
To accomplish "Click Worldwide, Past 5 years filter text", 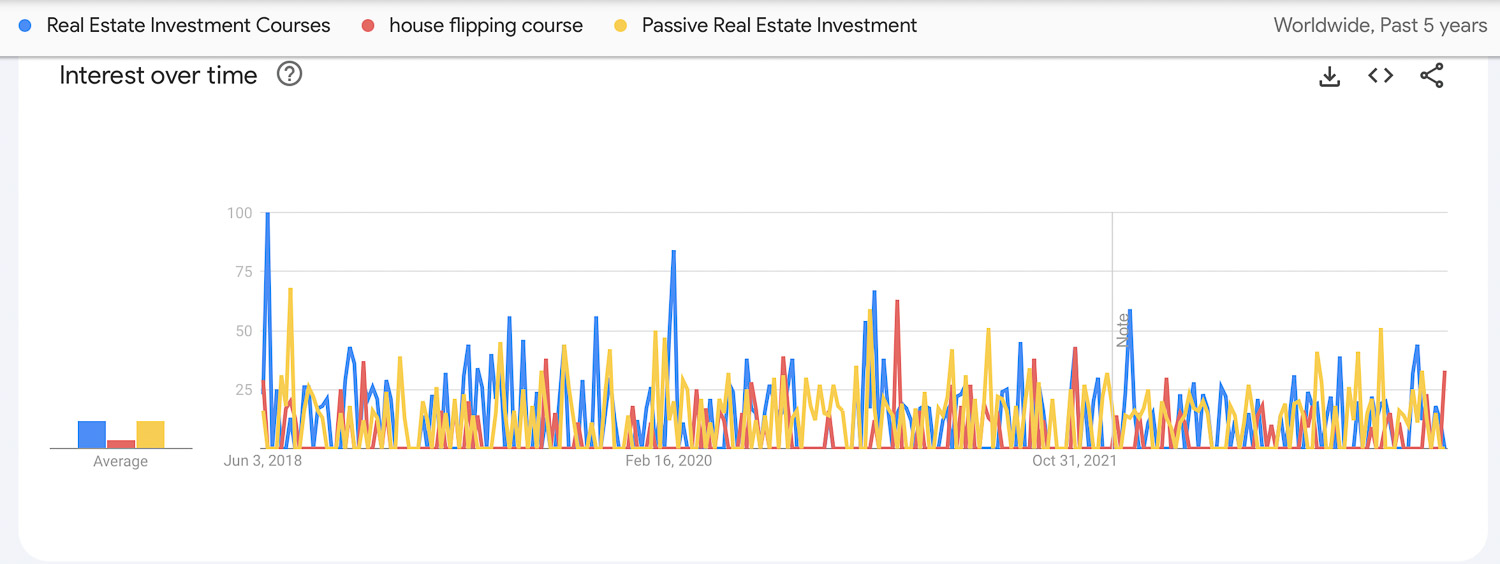I will (1380, 26).
